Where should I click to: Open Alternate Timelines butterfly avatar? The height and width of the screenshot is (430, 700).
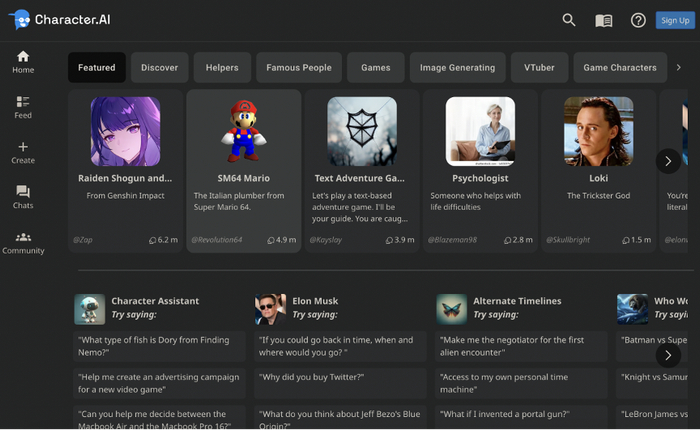point(452,309)
